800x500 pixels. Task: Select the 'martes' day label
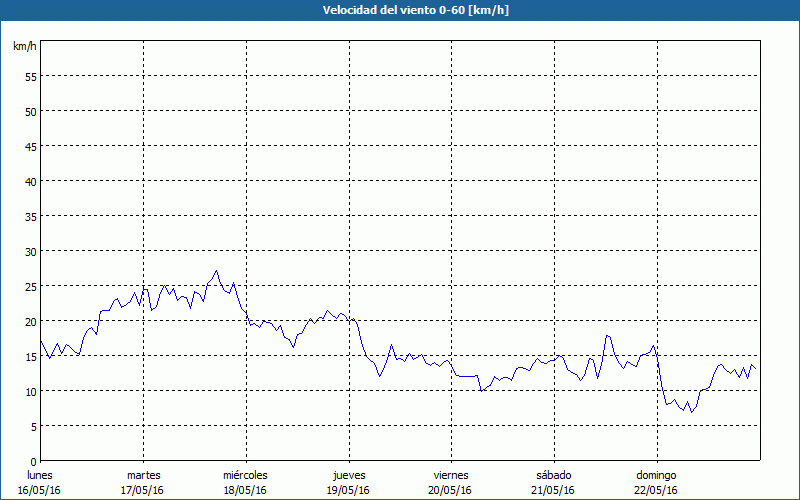tap(143, 474)
